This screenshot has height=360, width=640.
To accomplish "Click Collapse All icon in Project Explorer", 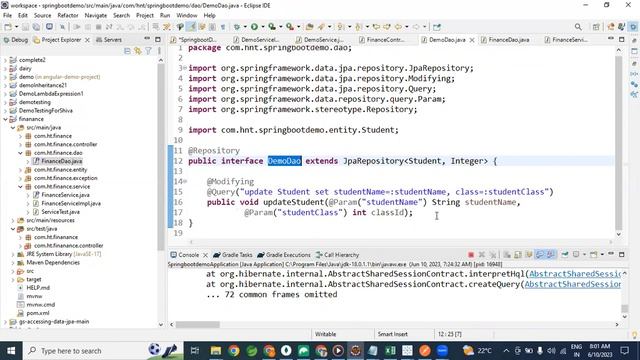I will point(127,51).
